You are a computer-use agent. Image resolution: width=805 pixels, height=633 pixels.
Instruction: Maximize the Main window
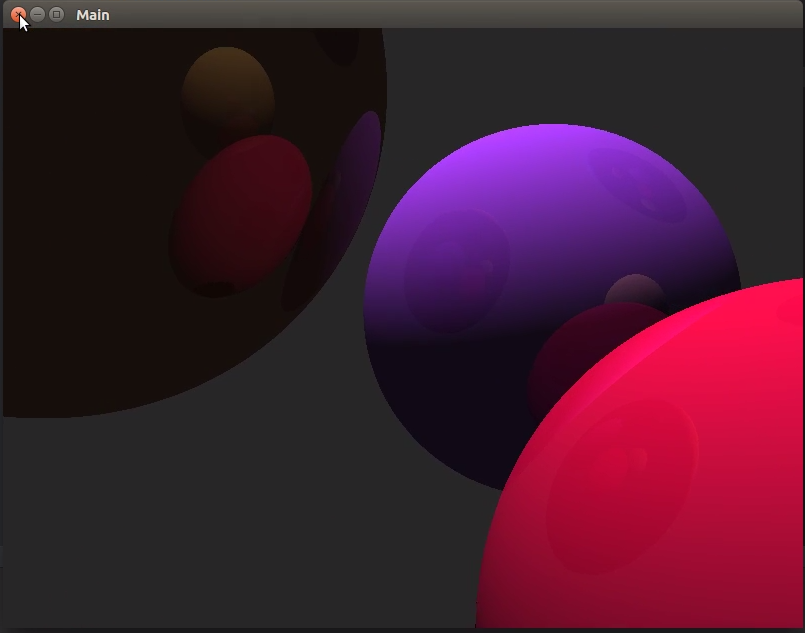pyautogui.click(x=56, y=14)
